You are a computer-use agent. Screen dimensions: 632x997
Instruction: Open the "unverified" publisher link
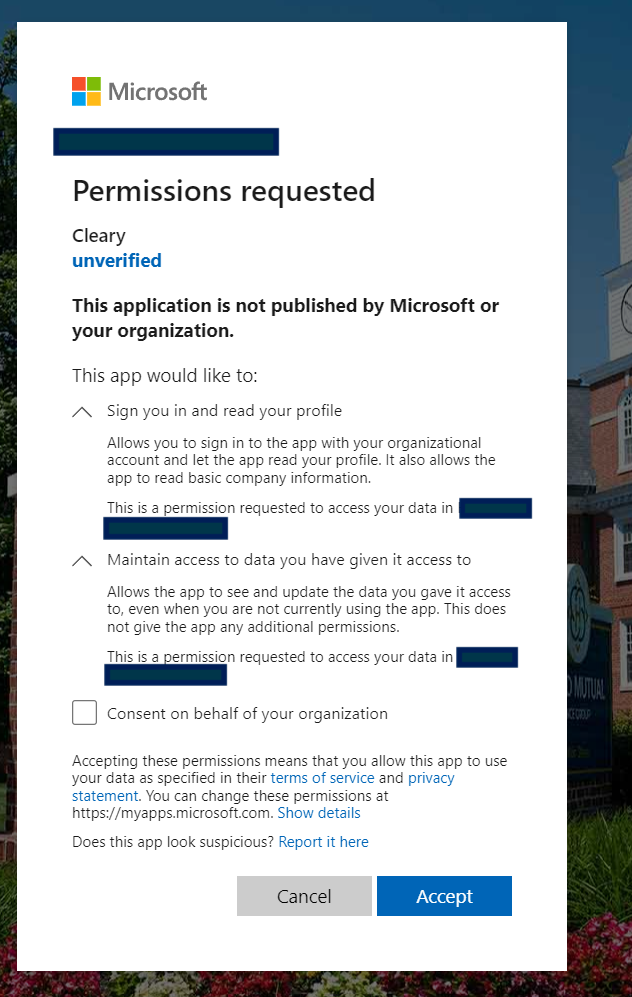click(116, 260)
